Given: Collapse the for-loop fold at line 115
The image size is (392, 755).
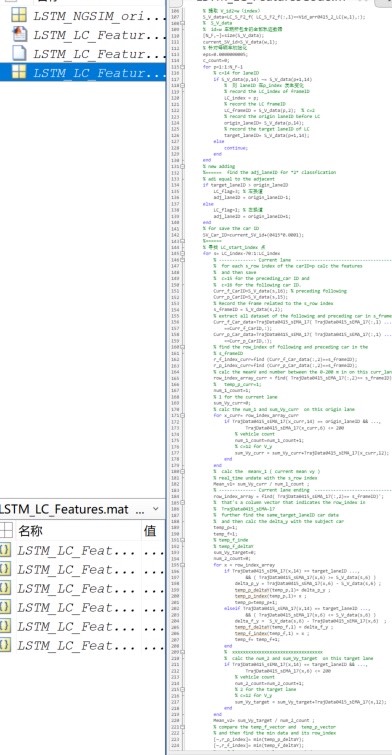Looking at the screenshot, I should tap(182, 67).
